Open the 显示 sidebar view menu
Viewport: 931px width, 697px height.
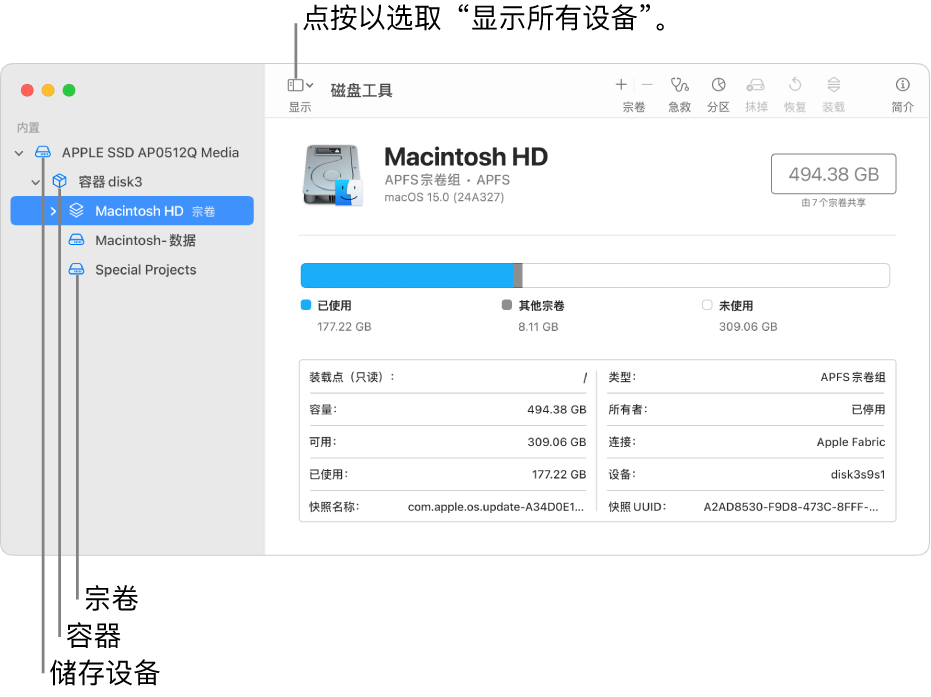pyautogui.click(x=300, y=85)
